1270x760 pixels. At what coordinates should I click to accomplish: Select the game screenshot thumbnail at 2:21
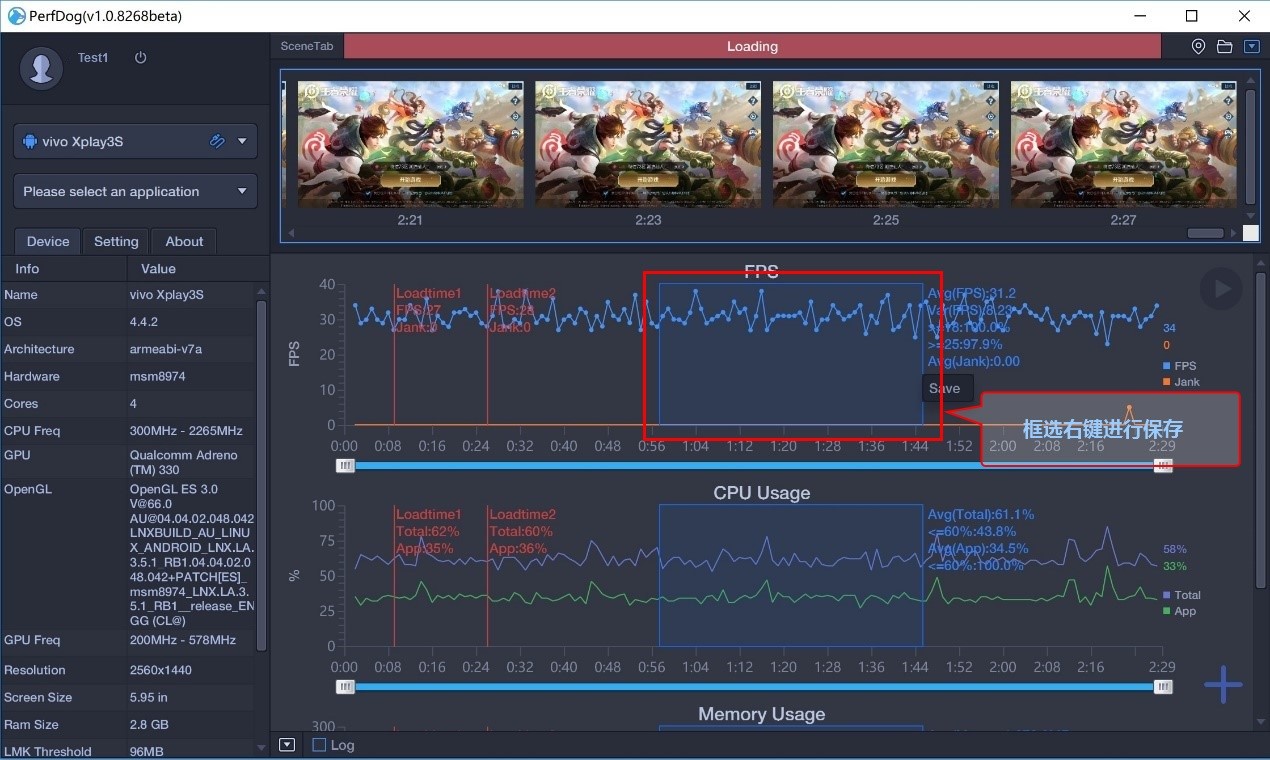410,144
